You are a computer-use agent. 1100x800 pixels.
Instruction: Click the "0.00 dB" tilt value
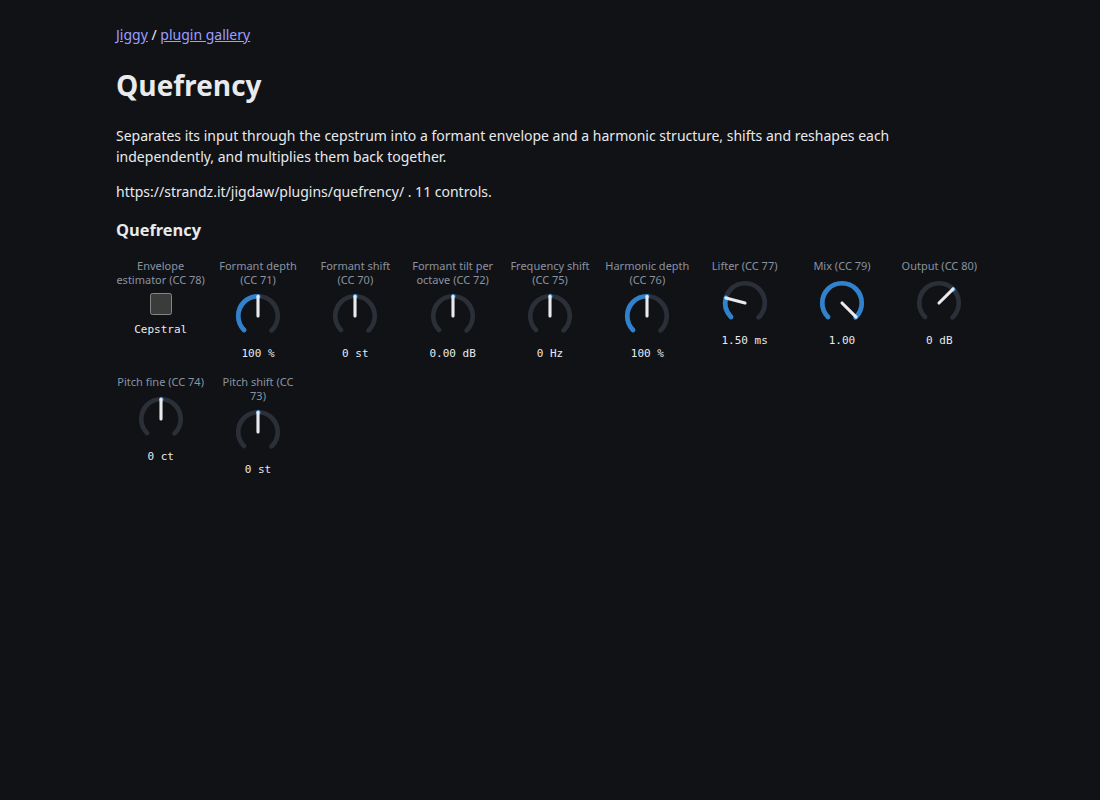(x=452, y=354)
